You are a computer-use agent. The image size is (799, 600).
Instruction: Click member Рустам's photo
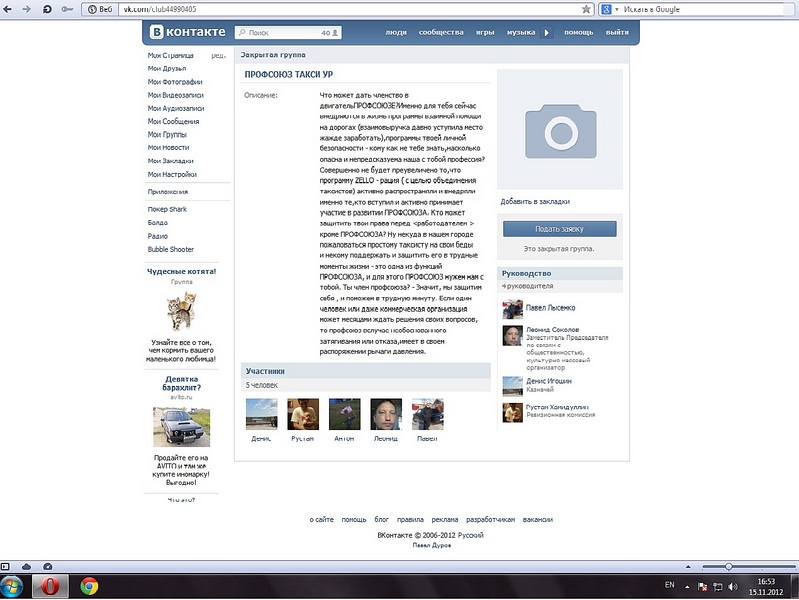[303, 414]
